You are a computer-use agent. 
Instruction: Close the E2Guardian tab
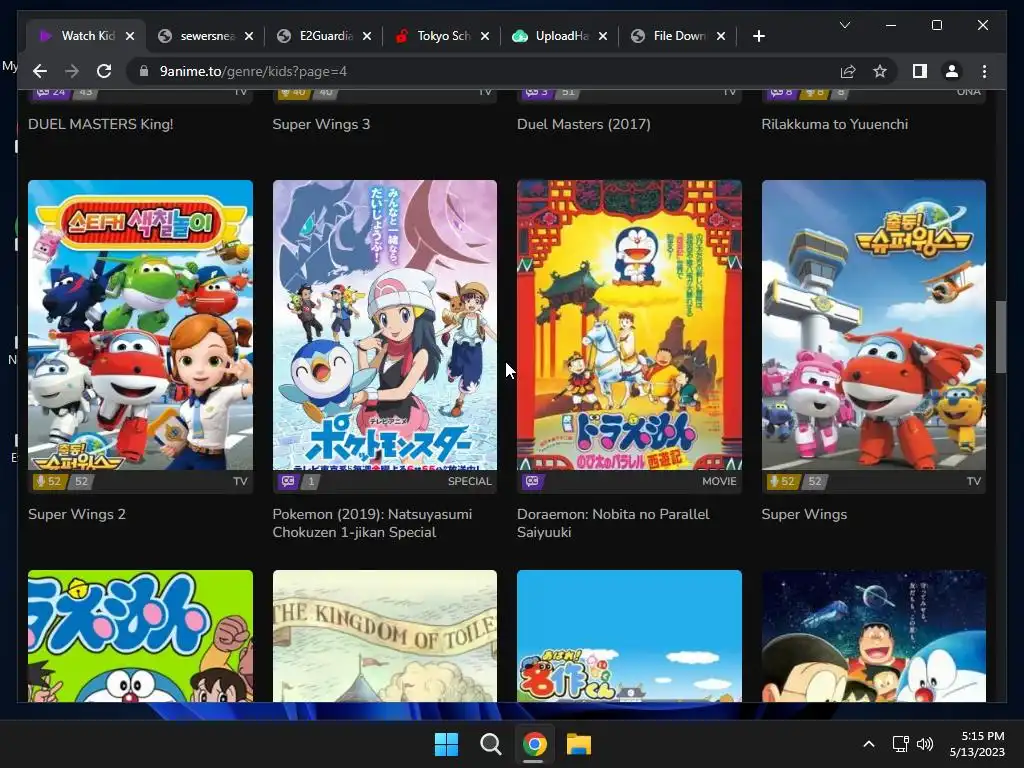click(367, 36)
